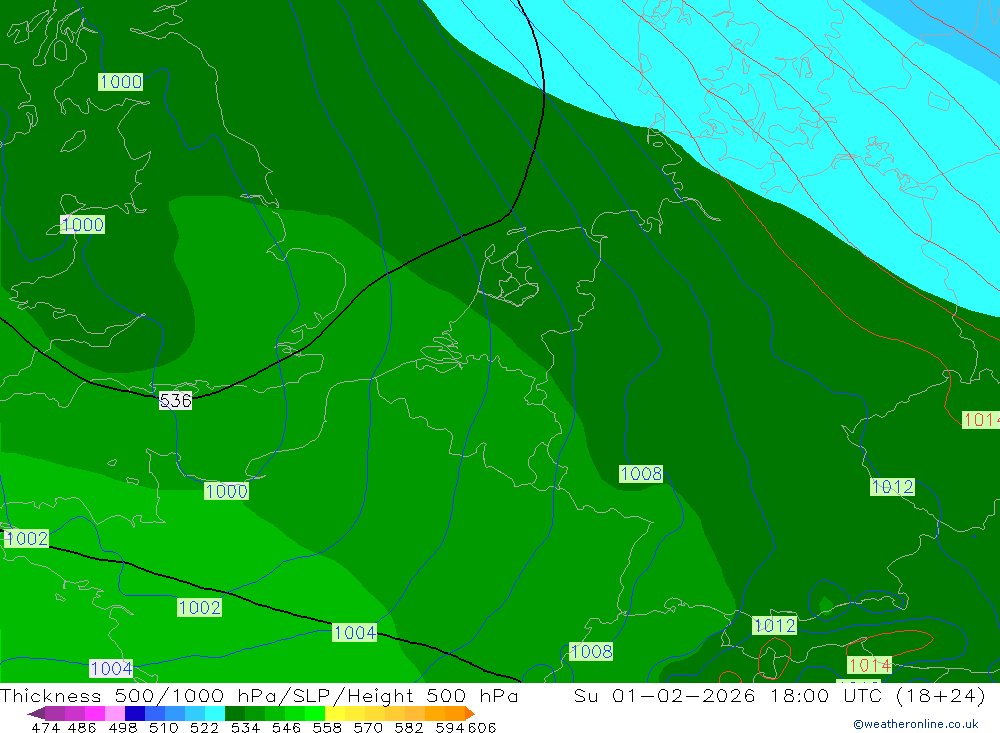Click the 606 legend value

[x=482, y=727]
